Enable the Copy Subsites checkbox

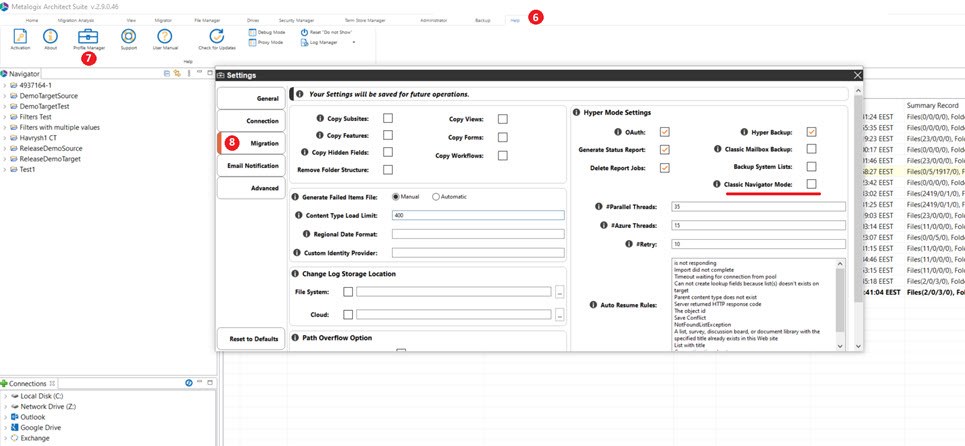(388, 118)
